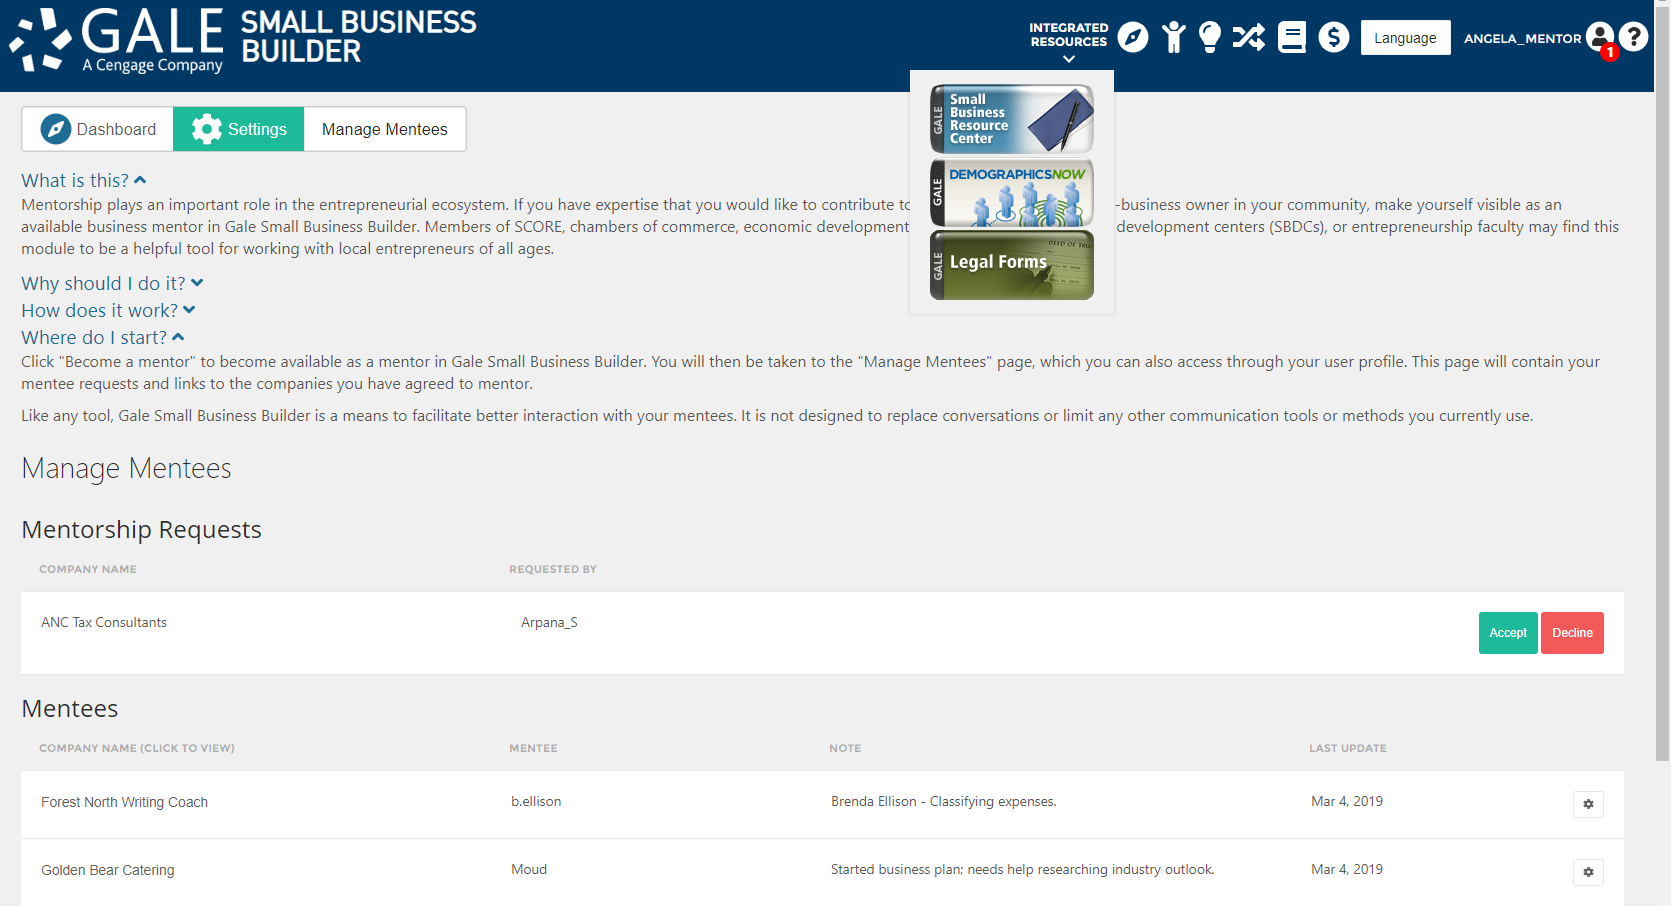Open the Legal Forms resource thumbnail

click(x=1012, y=265)
